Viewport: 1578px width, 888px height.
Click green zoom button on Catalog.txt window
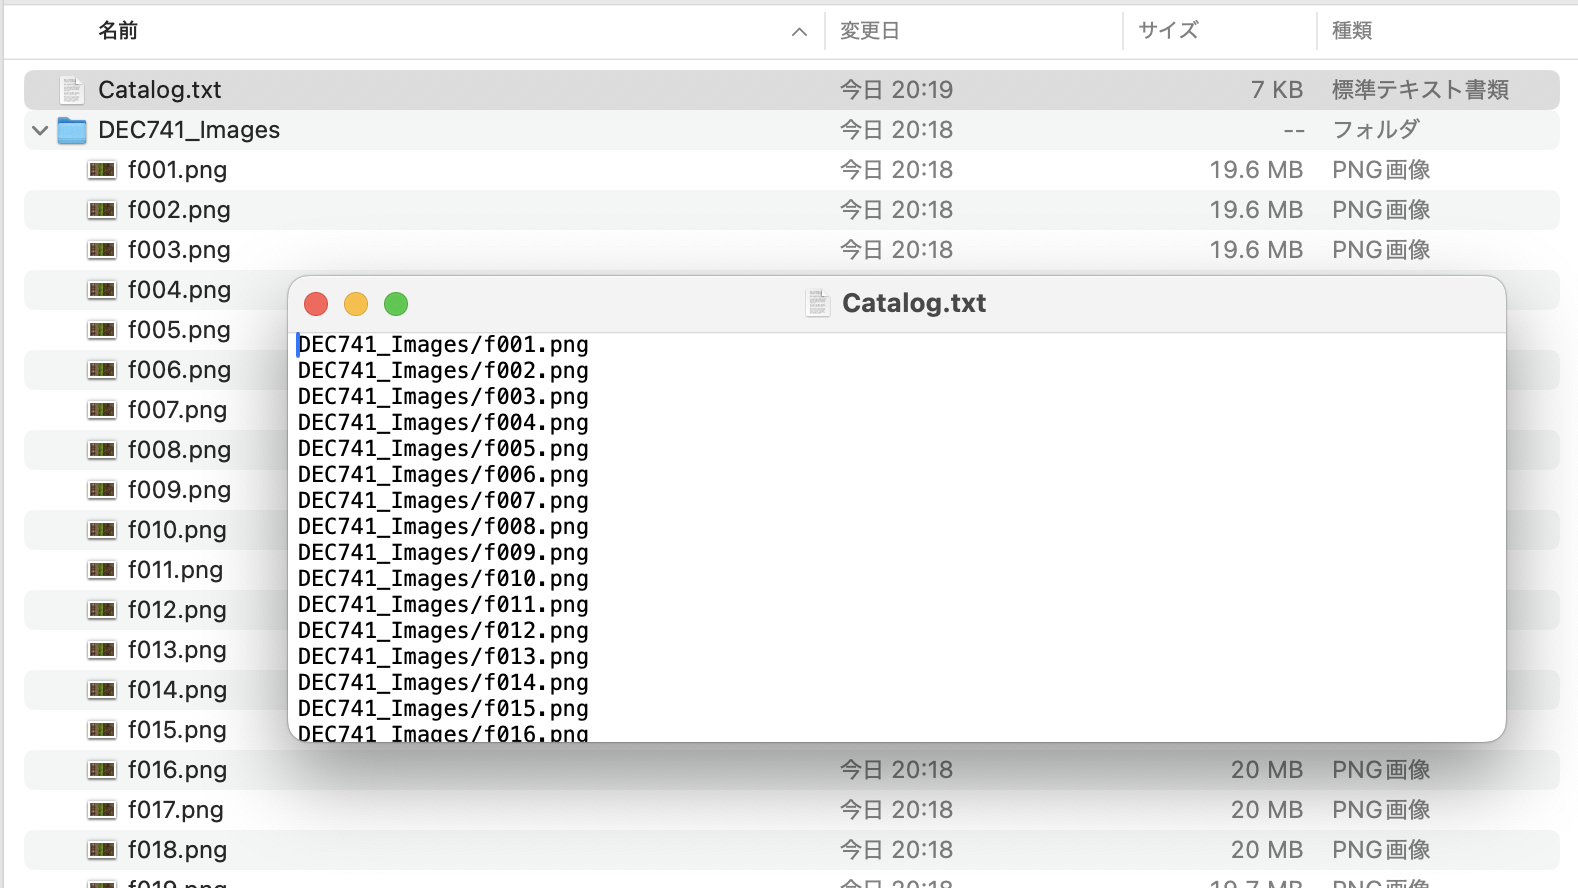pyautogui.click(x=396, y=304)
